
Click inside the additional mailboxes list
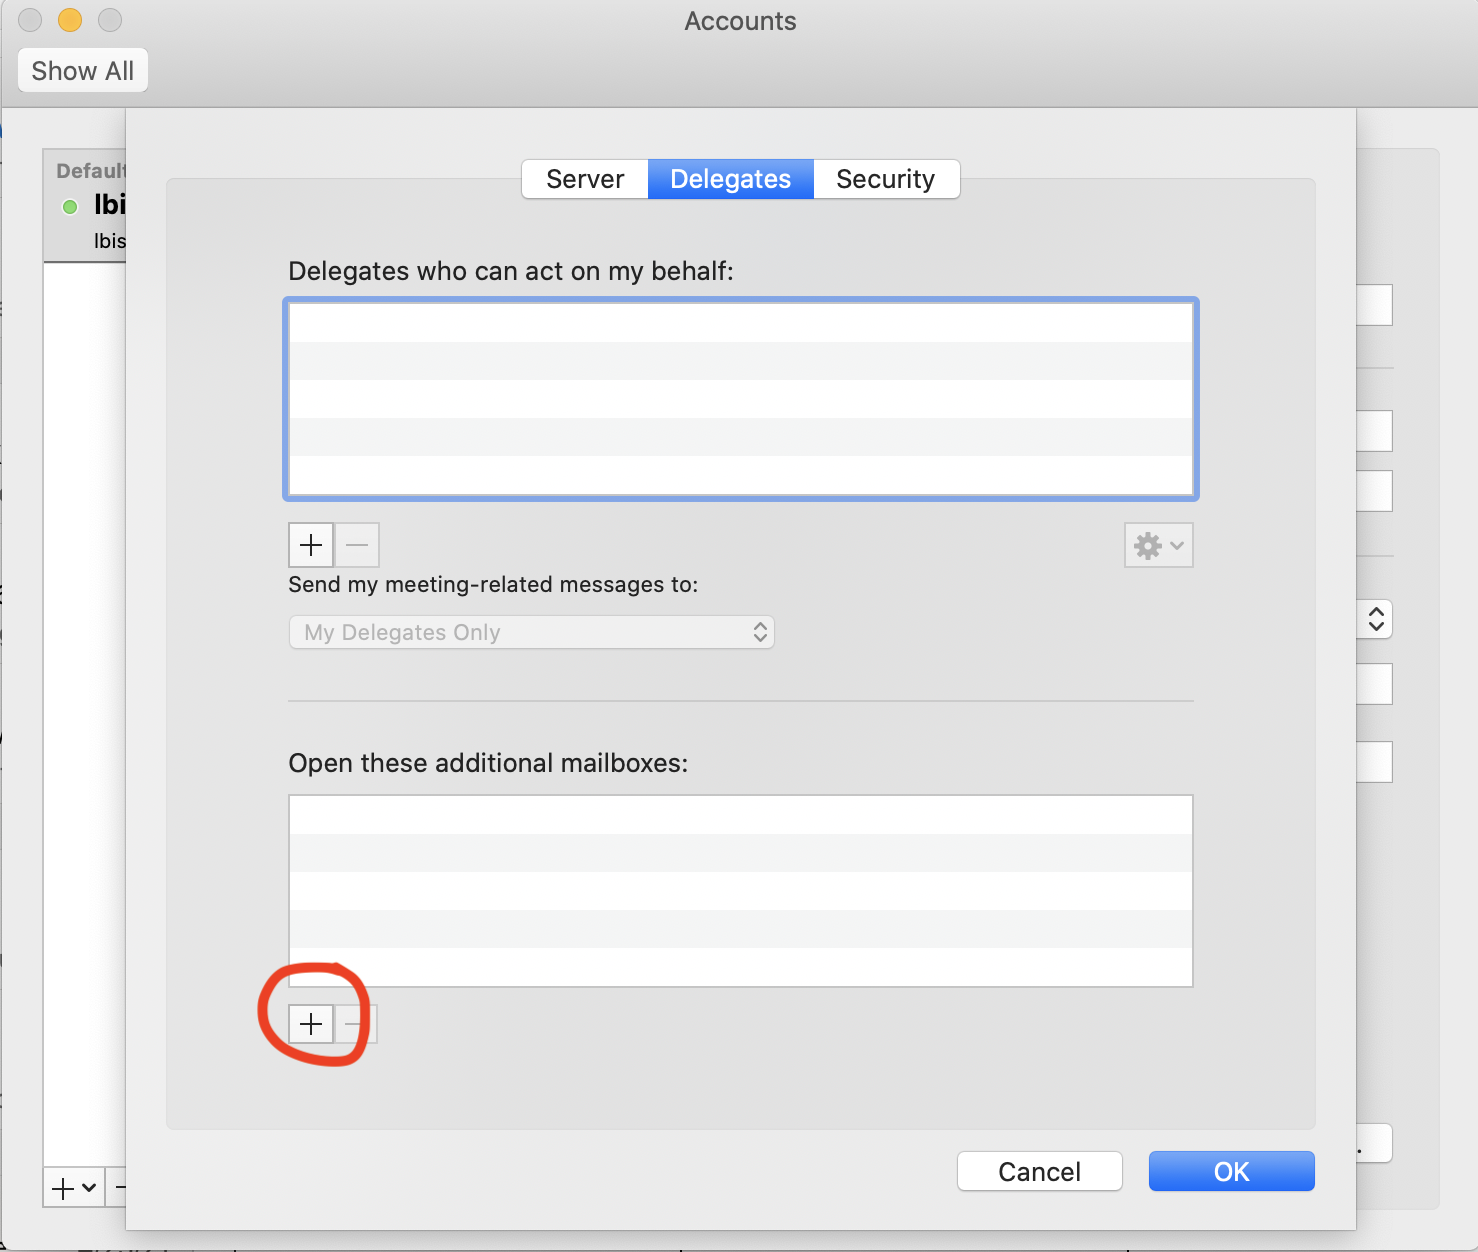click(740, 890)
